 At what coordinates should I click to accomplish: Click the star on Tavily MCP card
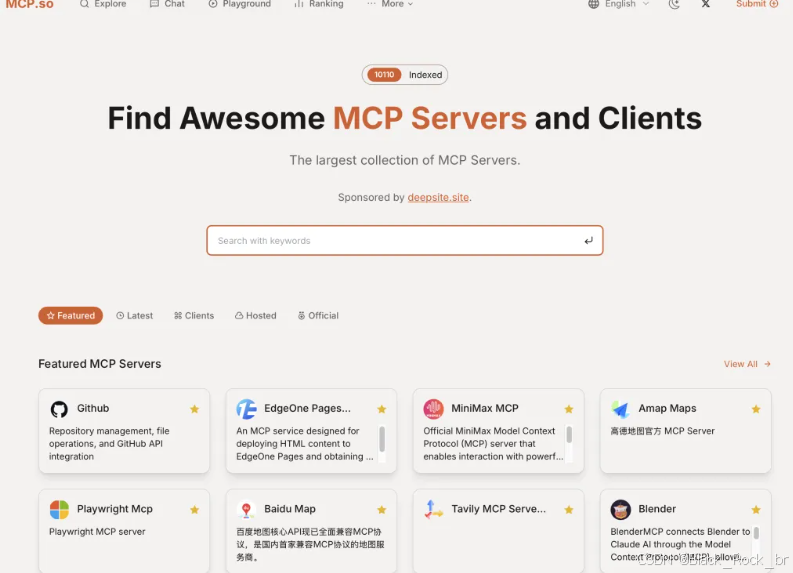coord(569,510)
